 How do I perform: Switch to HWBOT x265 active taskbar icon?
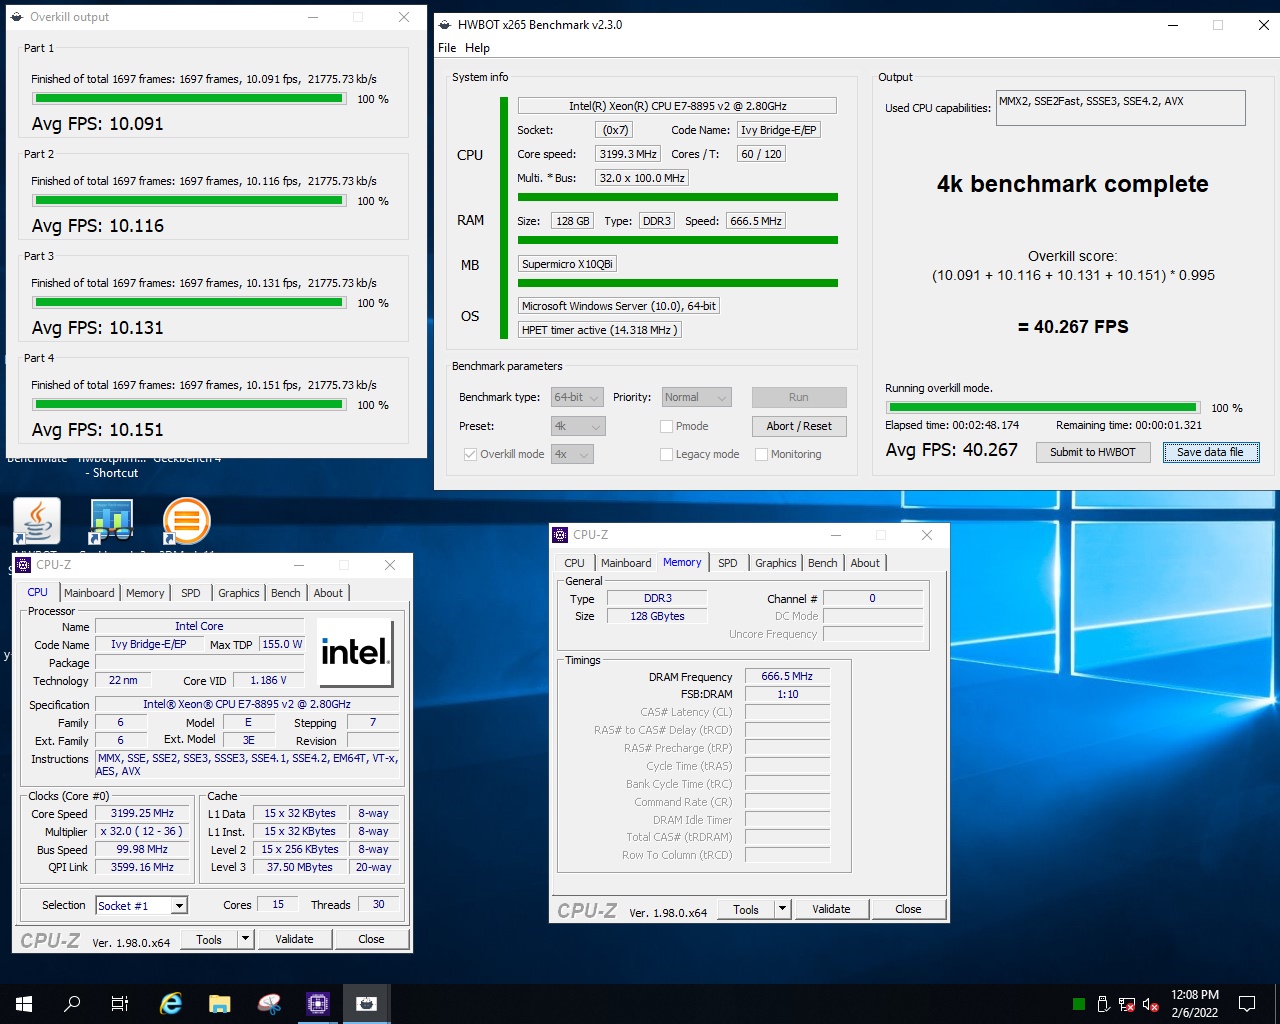click(367, 1003)
